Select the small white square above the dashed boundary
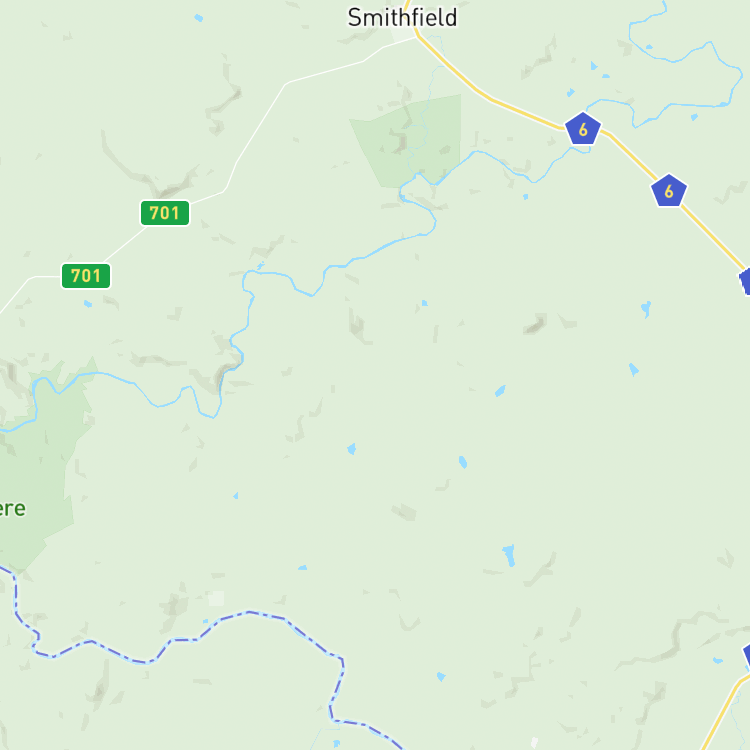750x750 pixels. pos(216,598)
